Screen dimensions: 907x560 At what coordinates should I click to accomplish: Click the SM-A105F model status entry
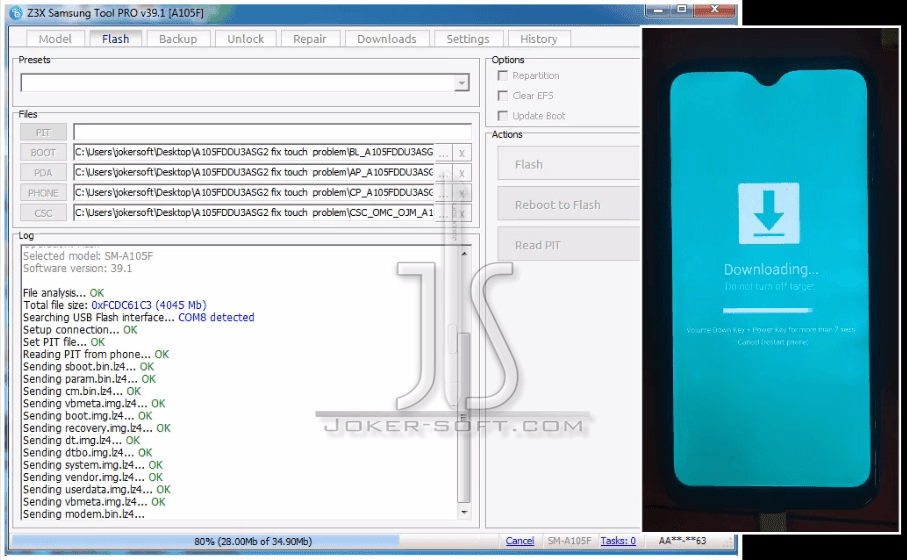pos(569,541)
